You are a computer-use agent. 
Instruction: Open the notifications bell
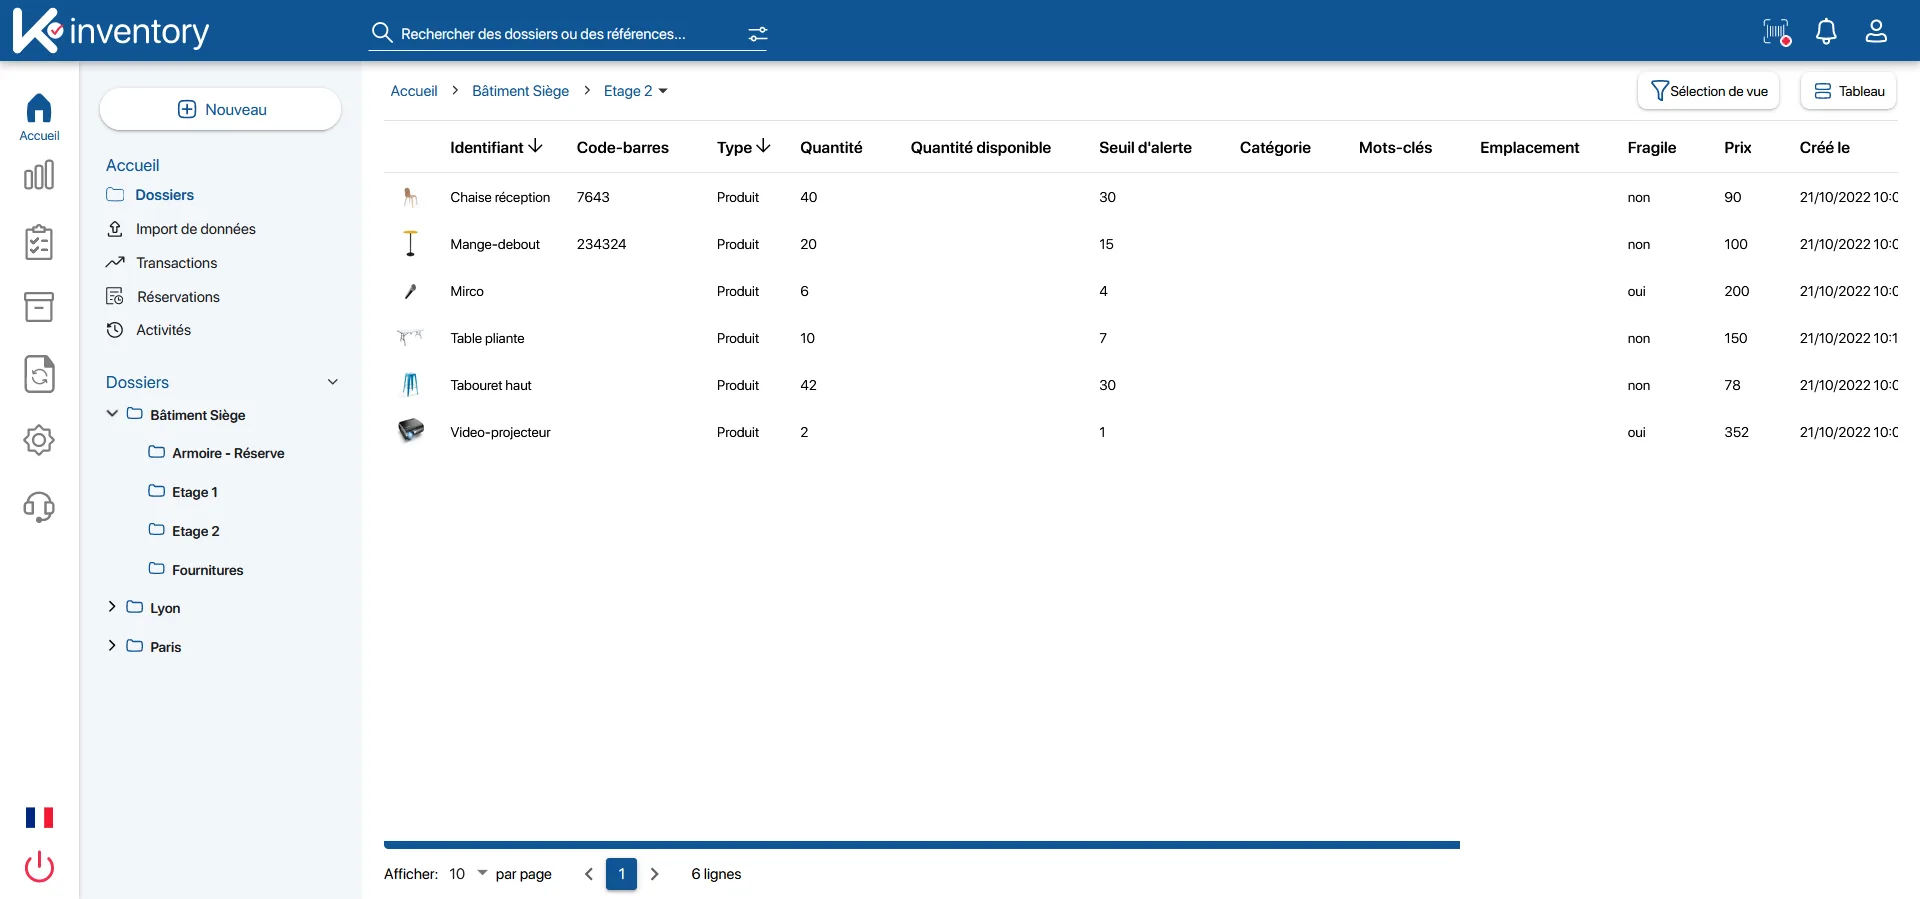(x=1826, y=32)
